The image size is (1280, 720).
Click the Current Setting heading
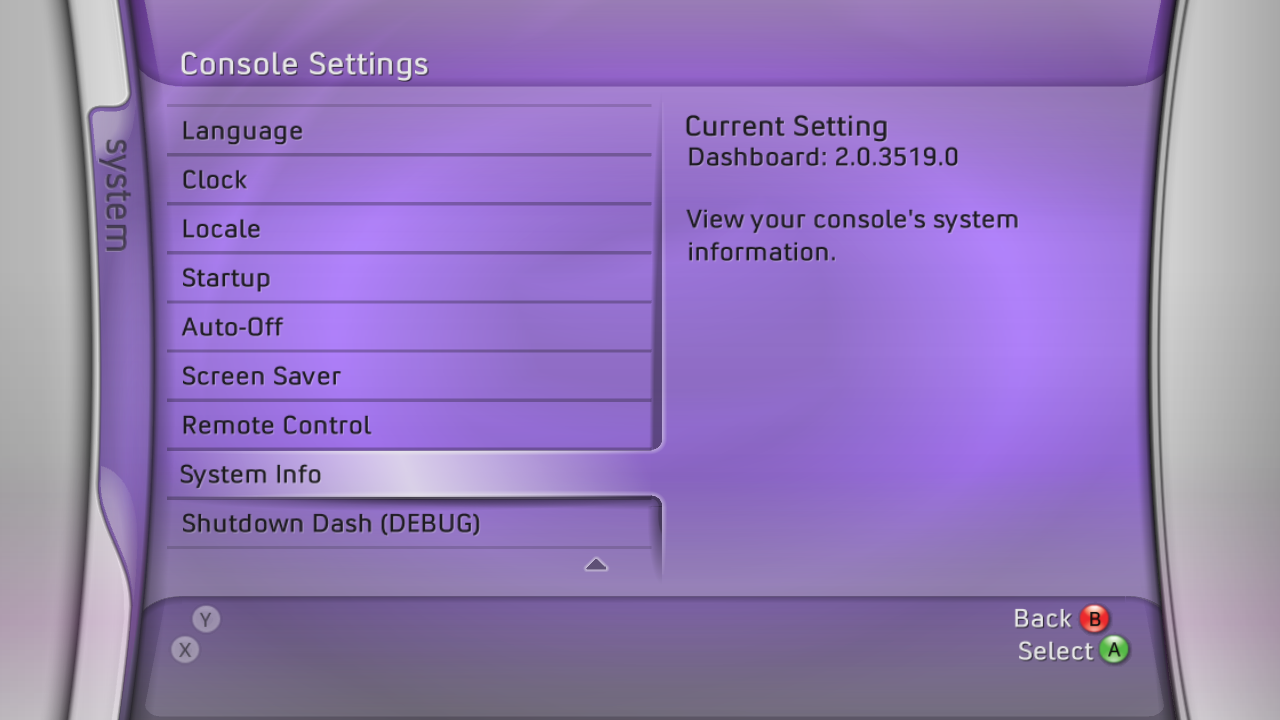point(786,126)
